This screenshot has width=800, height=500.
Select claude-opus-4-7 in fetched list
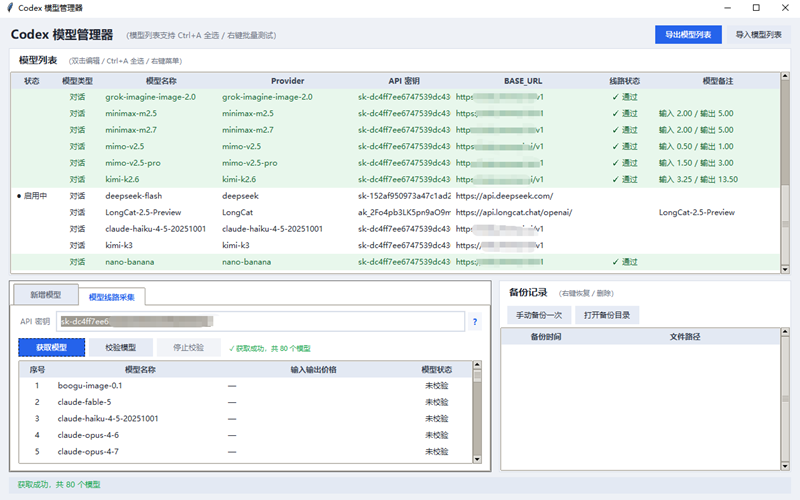pos(246,452)
